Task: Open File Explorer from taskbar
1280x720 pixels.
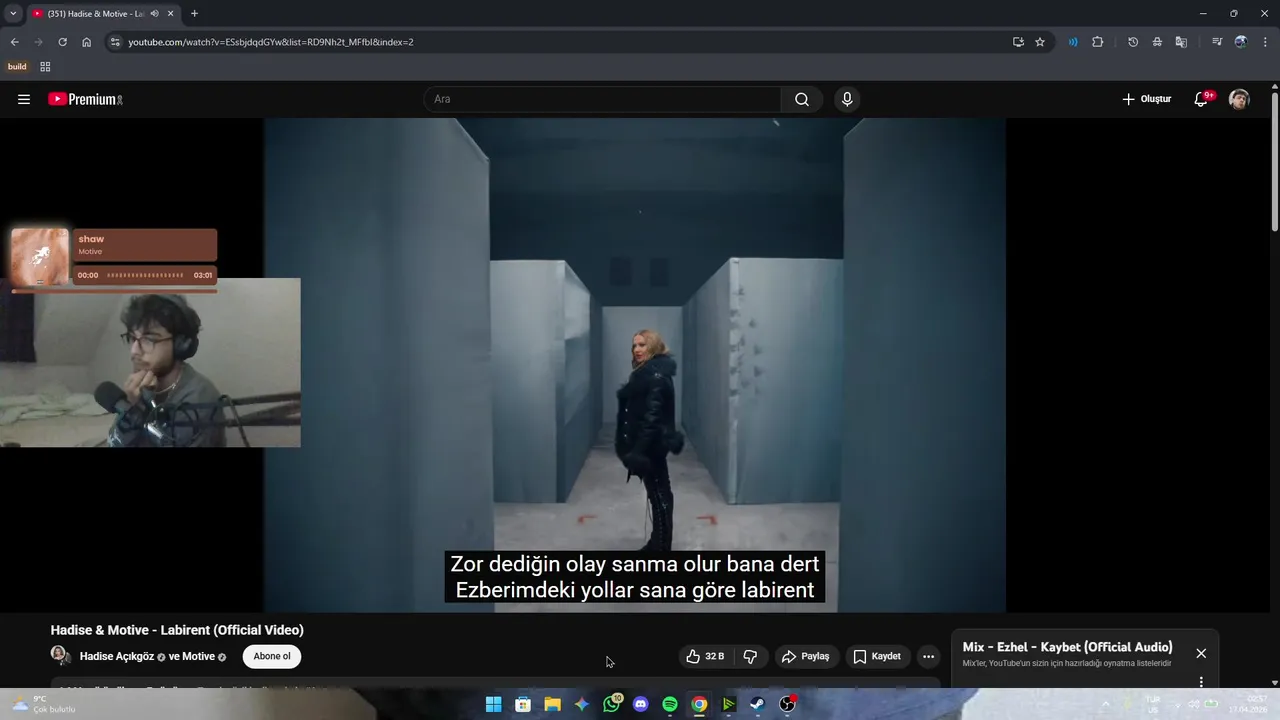Action: point(552,704)
